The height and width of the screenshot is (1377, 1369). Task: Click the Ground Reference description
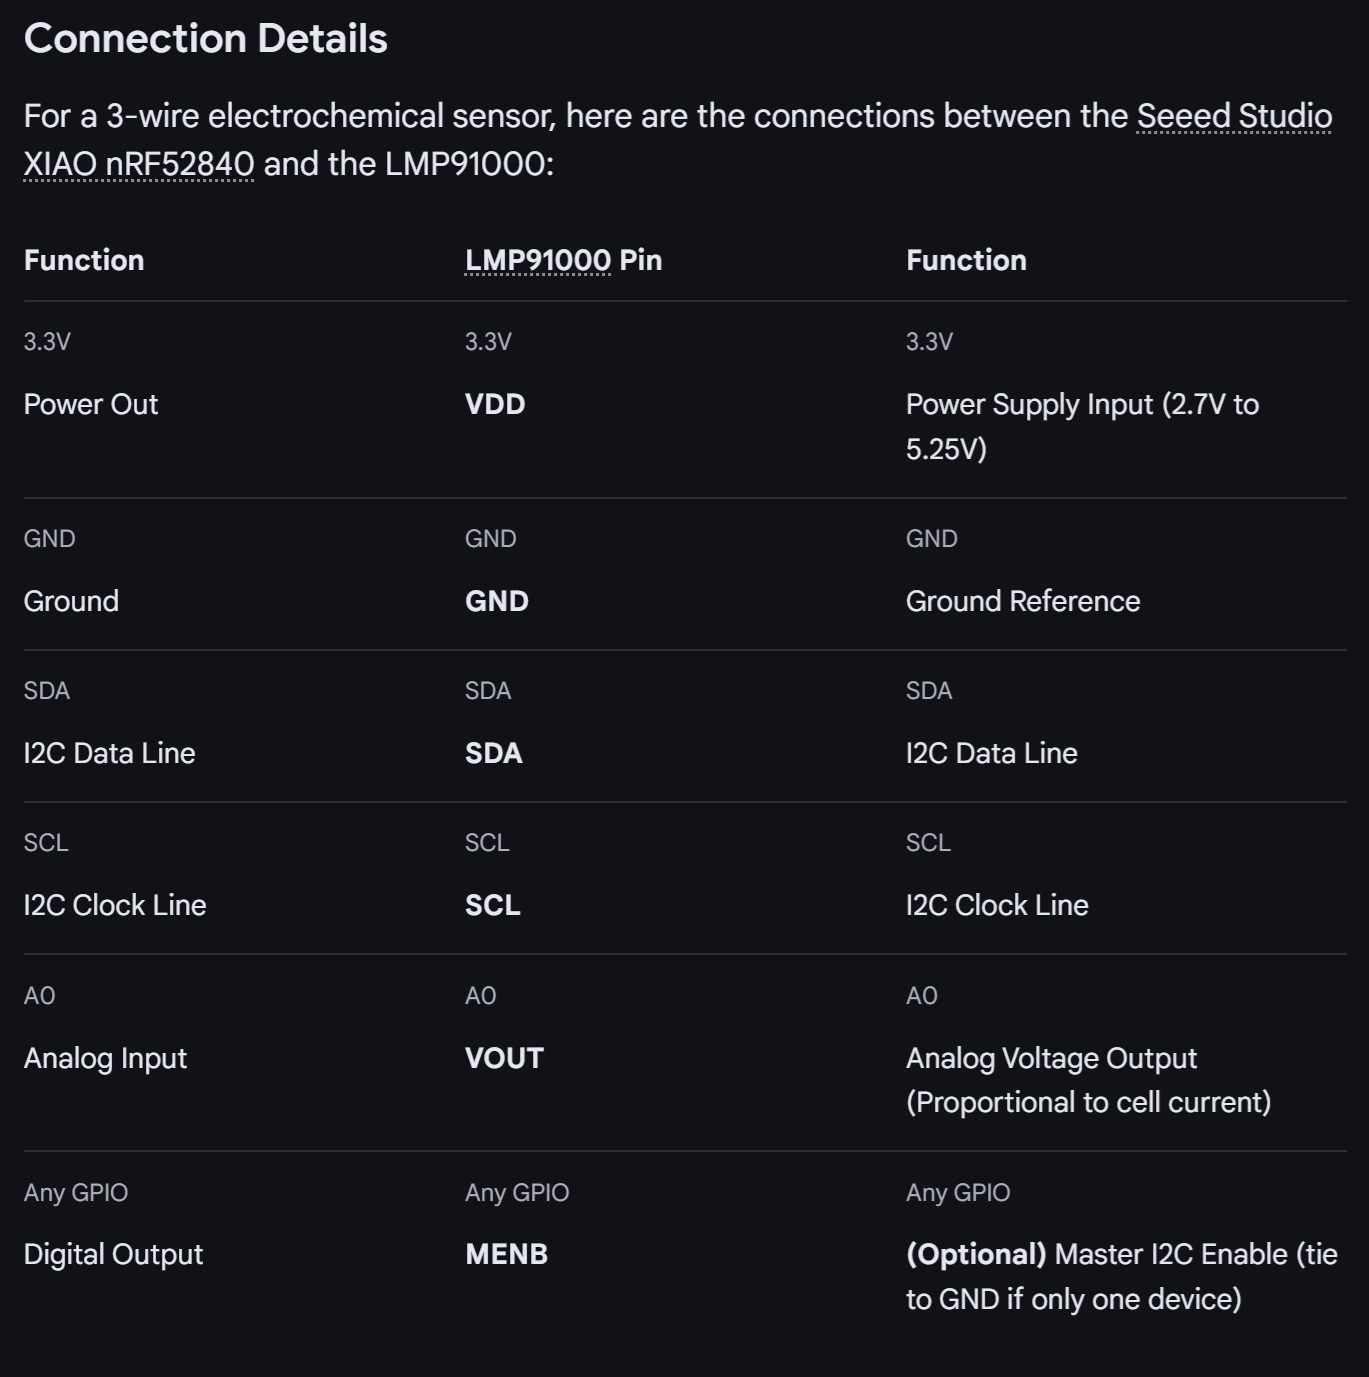[1022, 602]
